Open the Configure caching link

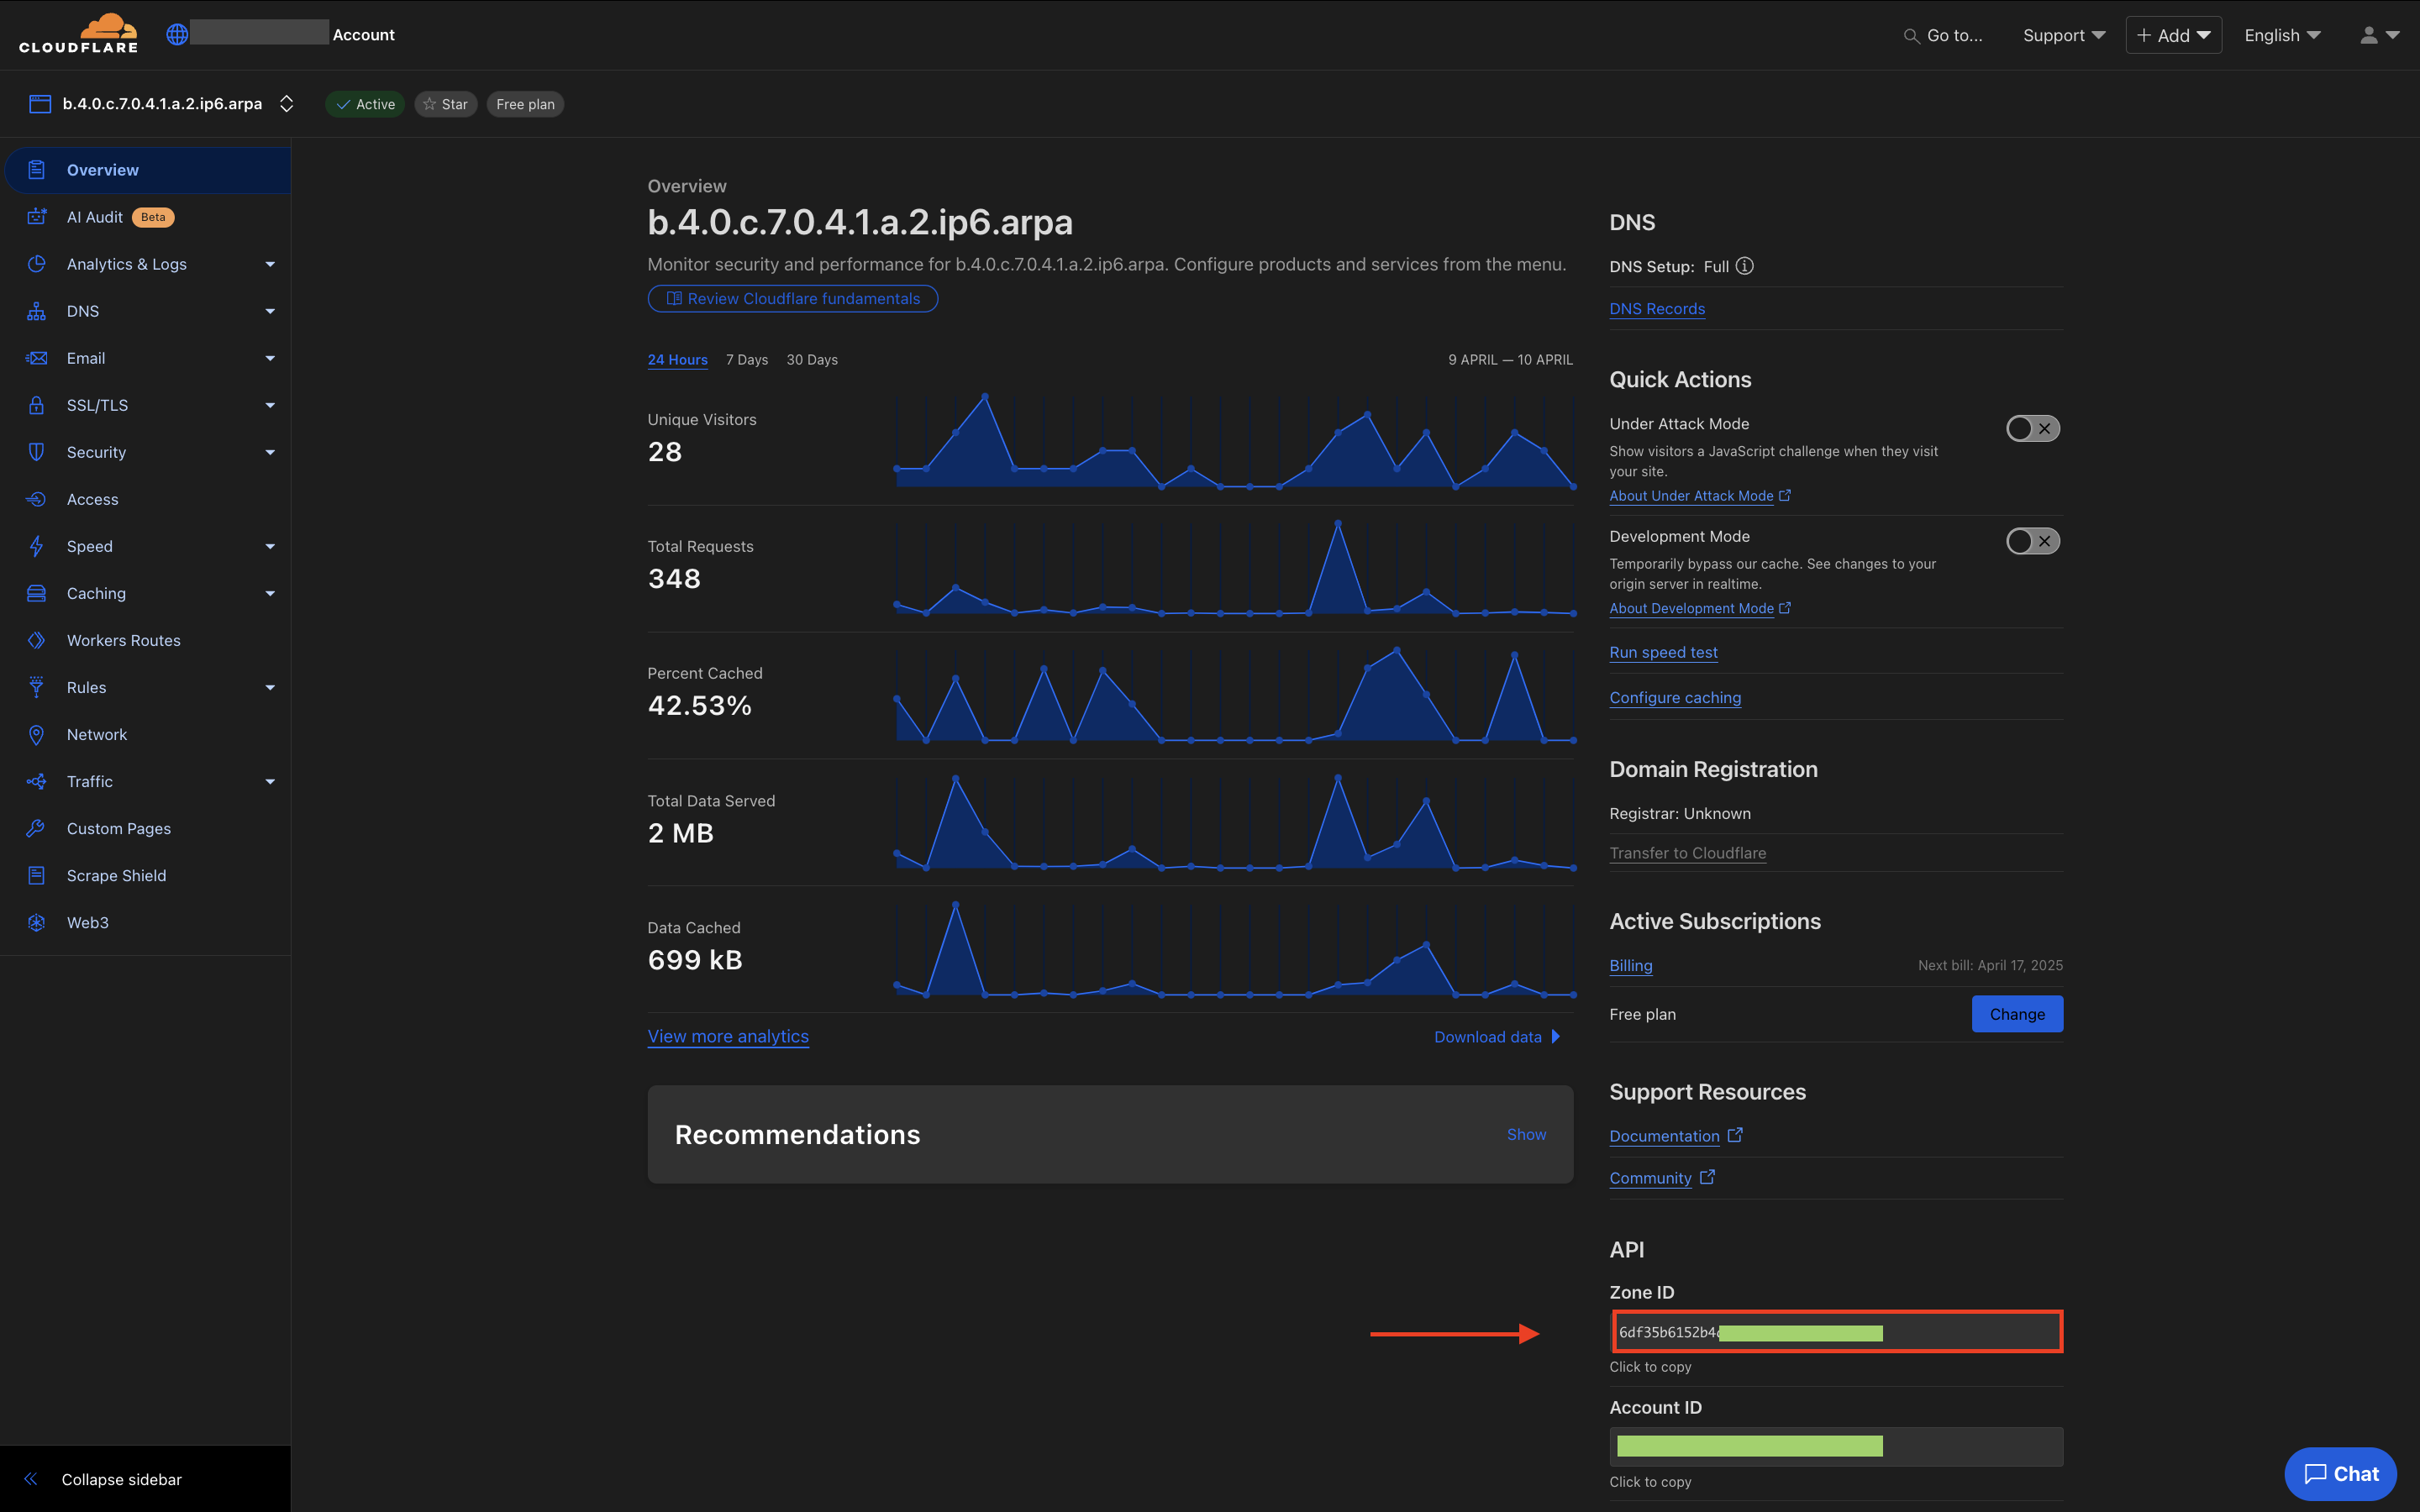(1675, 697)
